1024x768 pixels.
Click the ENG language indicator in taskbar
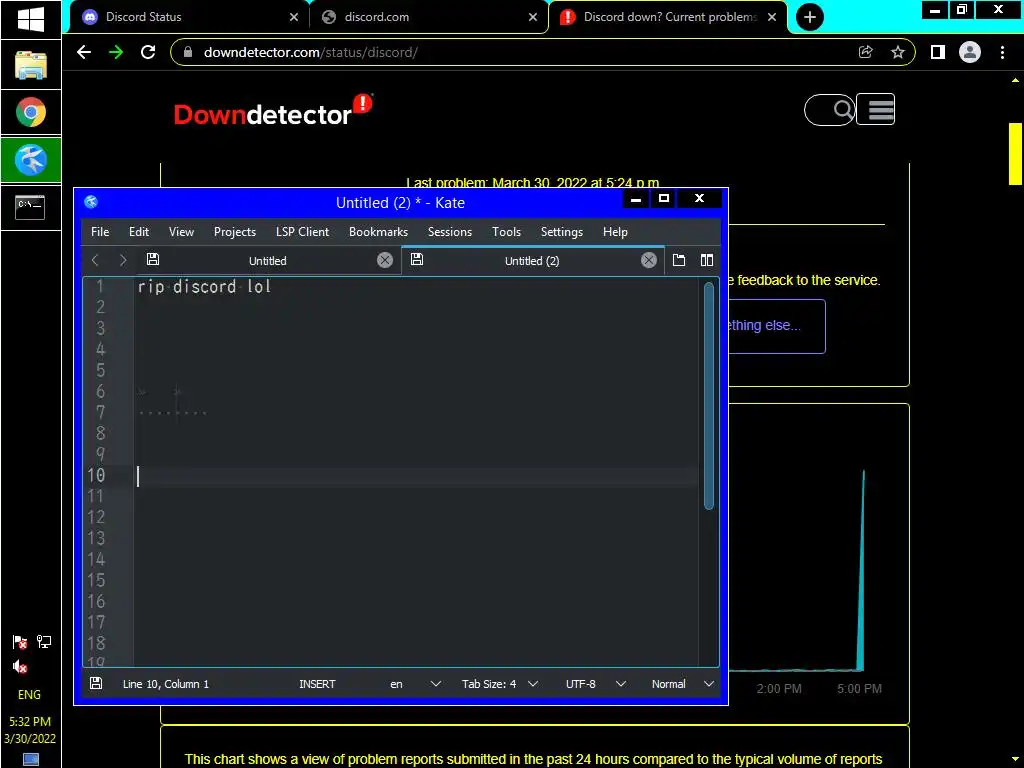29,694
